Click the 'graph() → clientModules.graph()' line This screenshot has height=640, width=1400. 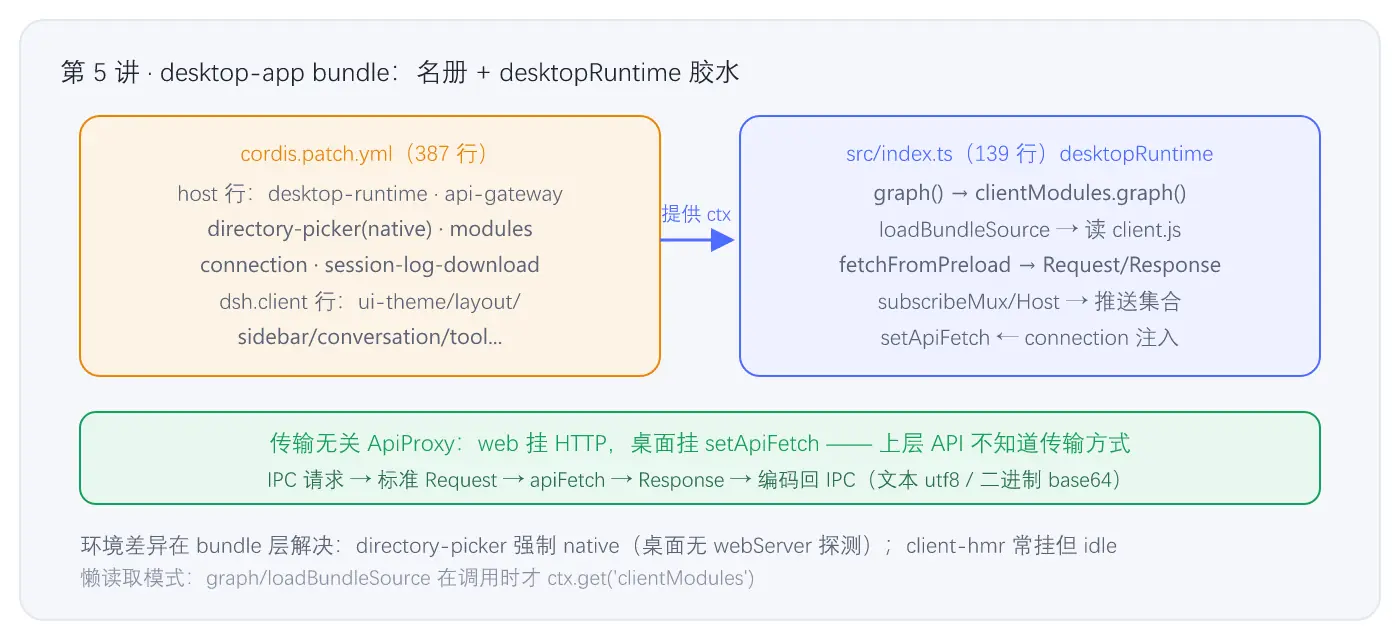[x=1029, y=193]
